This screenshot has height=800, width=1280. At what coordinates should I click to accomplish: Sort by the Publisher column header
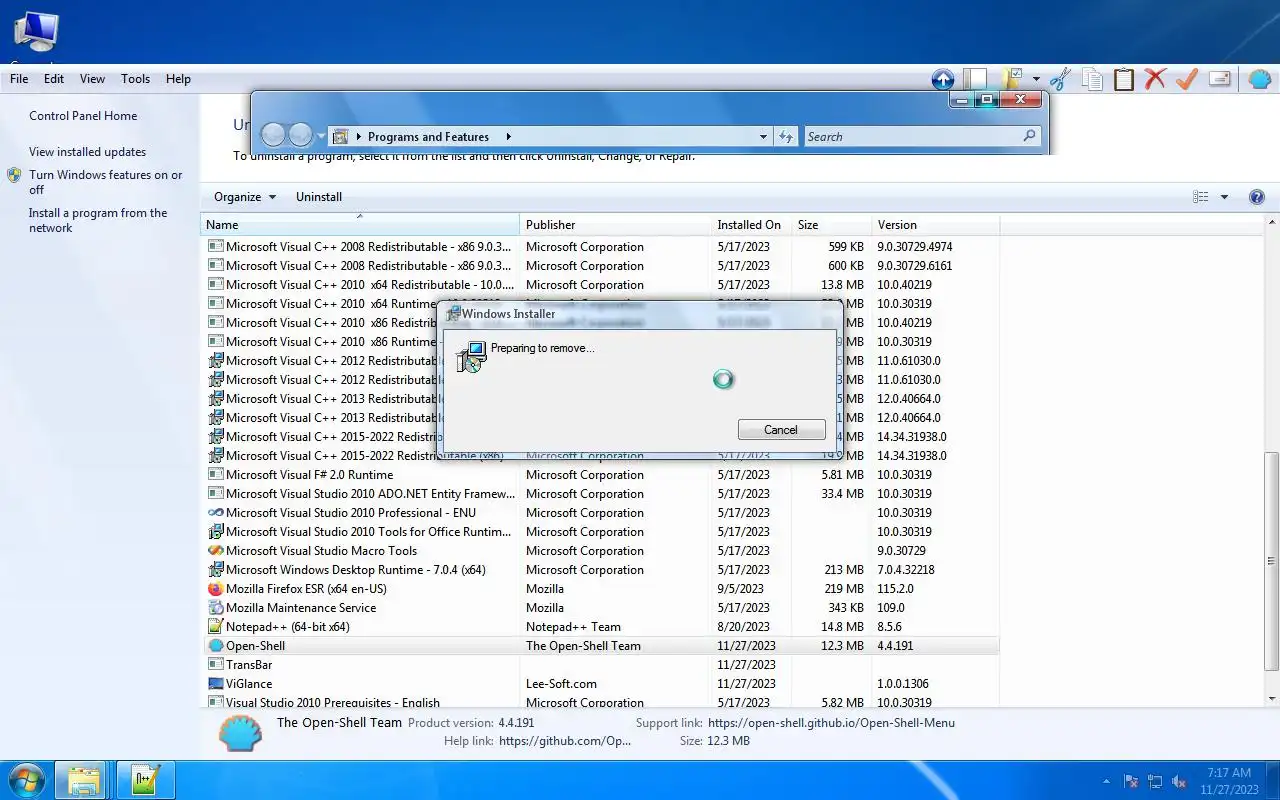click(615, 225)
